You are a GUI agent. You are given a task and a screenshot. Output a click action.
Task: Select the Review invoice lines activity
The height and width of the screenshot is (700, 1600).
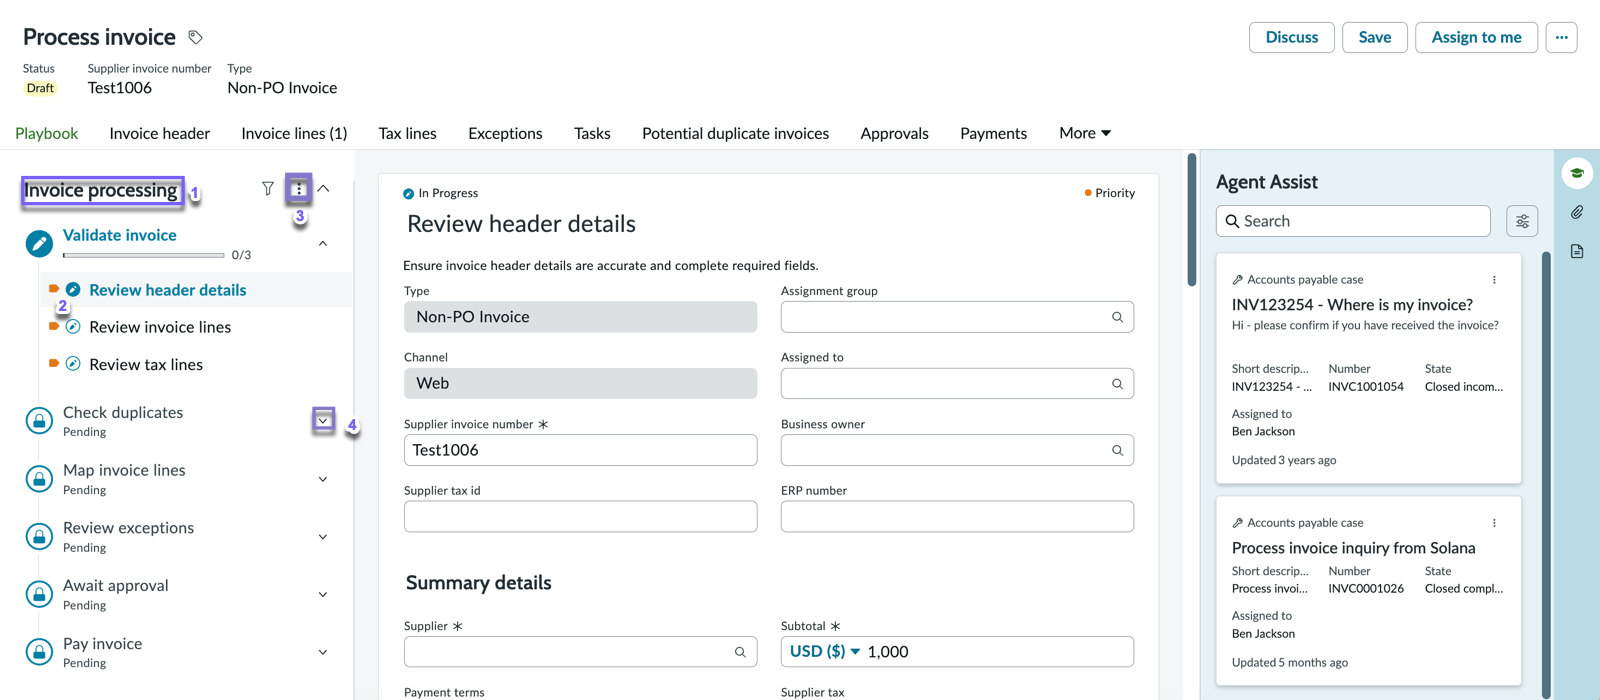coord(160,327)
